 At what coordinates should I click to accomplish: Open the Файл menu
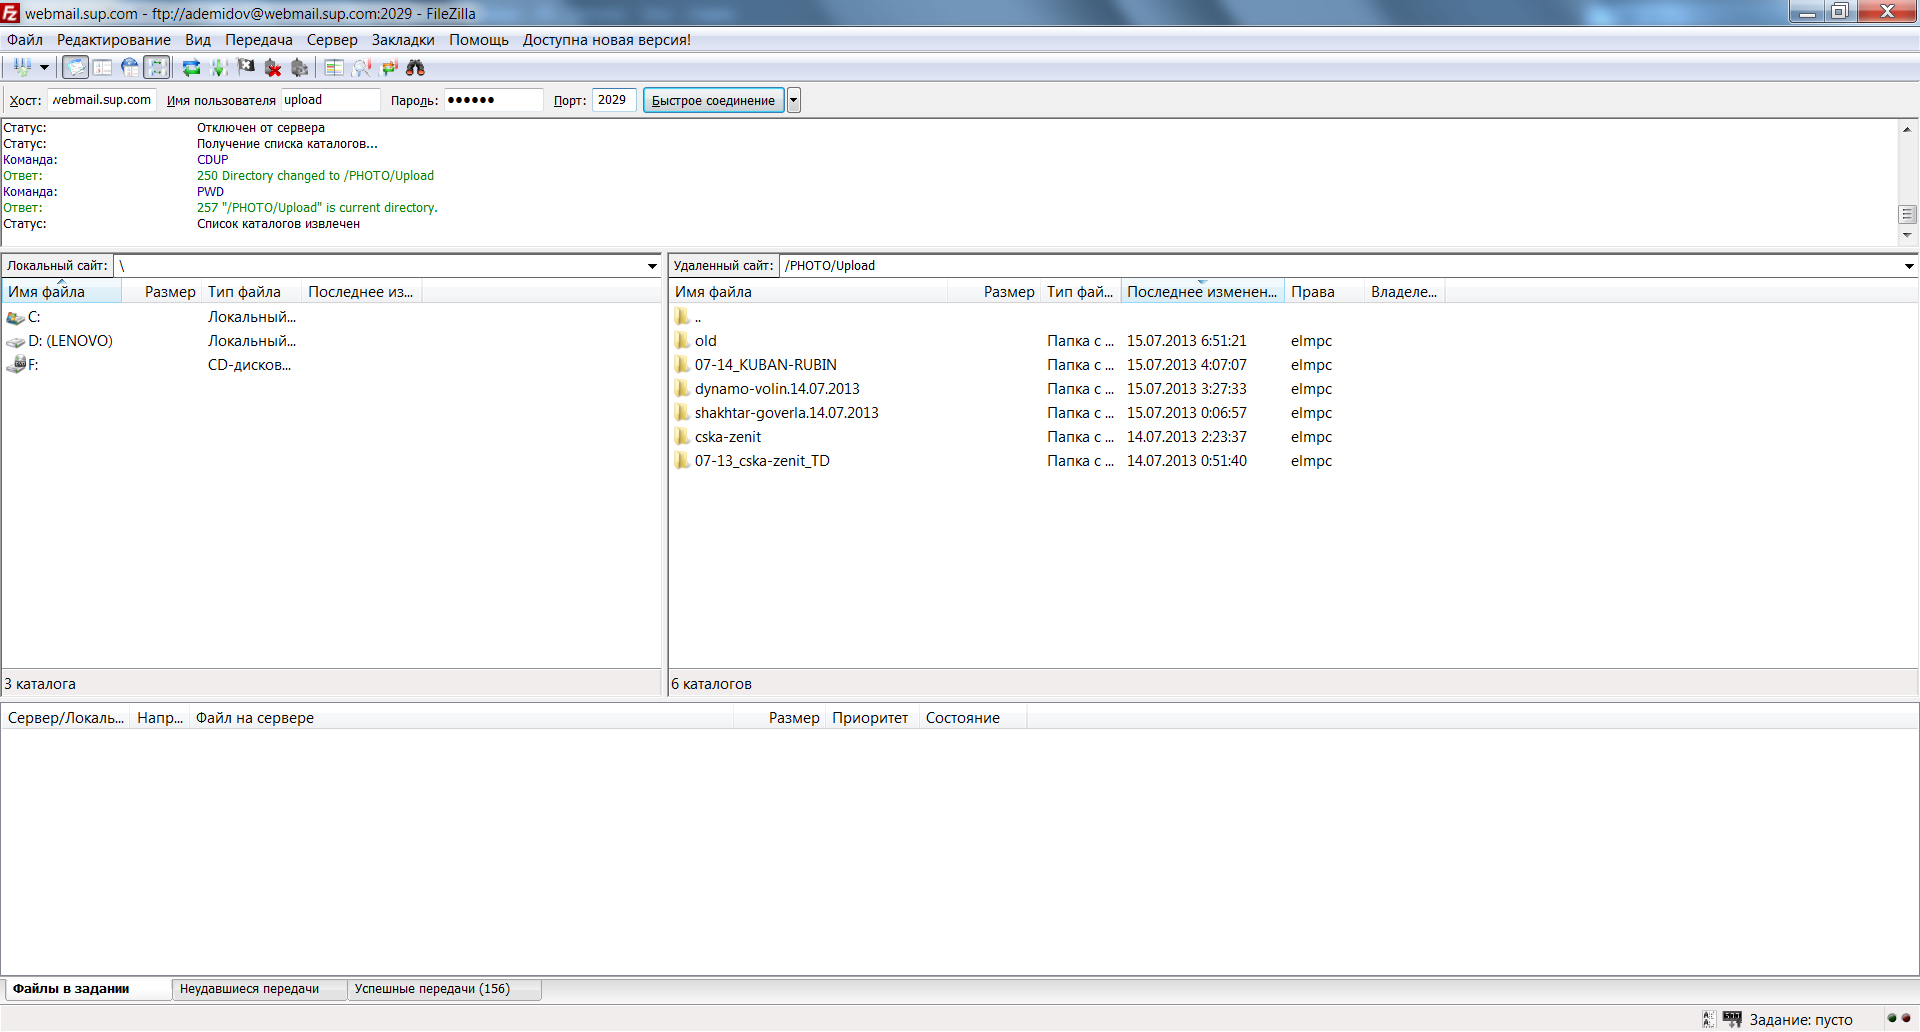(25, 40)
